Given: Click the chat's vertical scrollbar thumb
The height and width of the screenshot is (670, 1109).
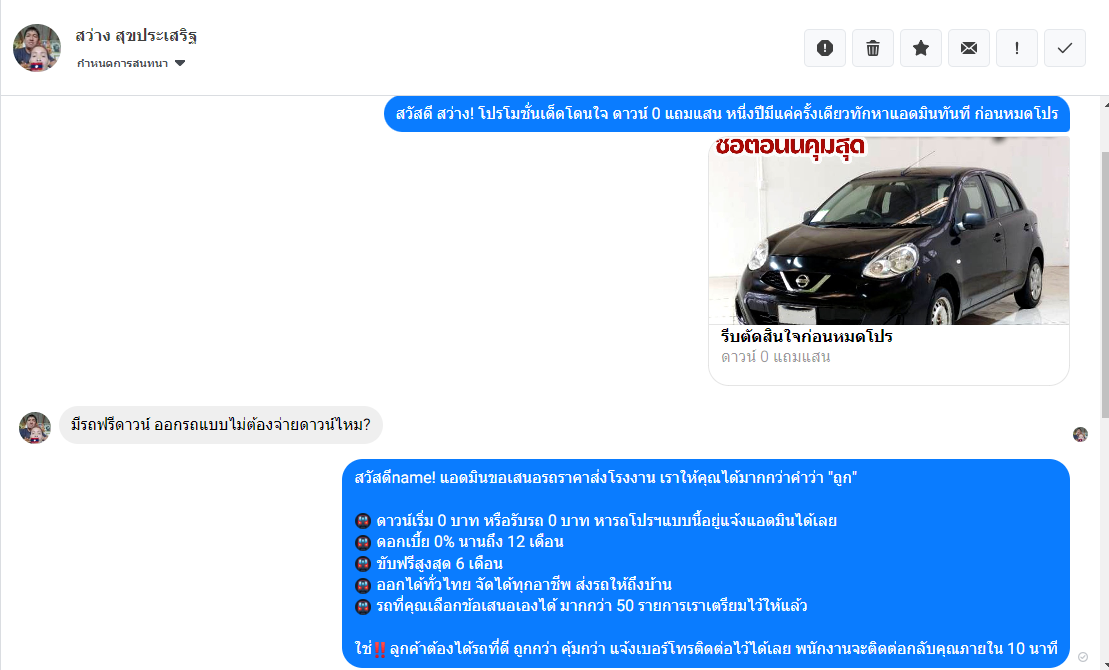Looking at the screenshot, I should click(1105, 283).
